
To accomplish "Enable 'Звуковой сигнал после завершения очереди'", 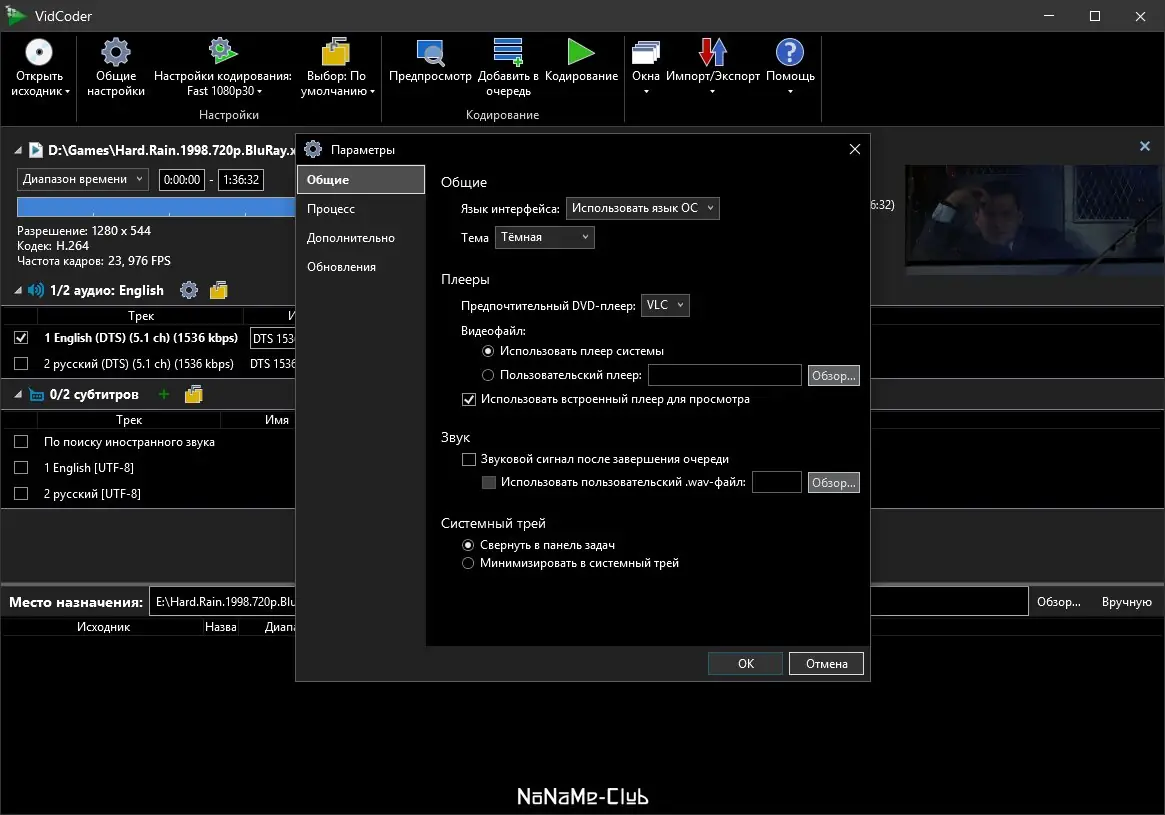I will [469, 460].
